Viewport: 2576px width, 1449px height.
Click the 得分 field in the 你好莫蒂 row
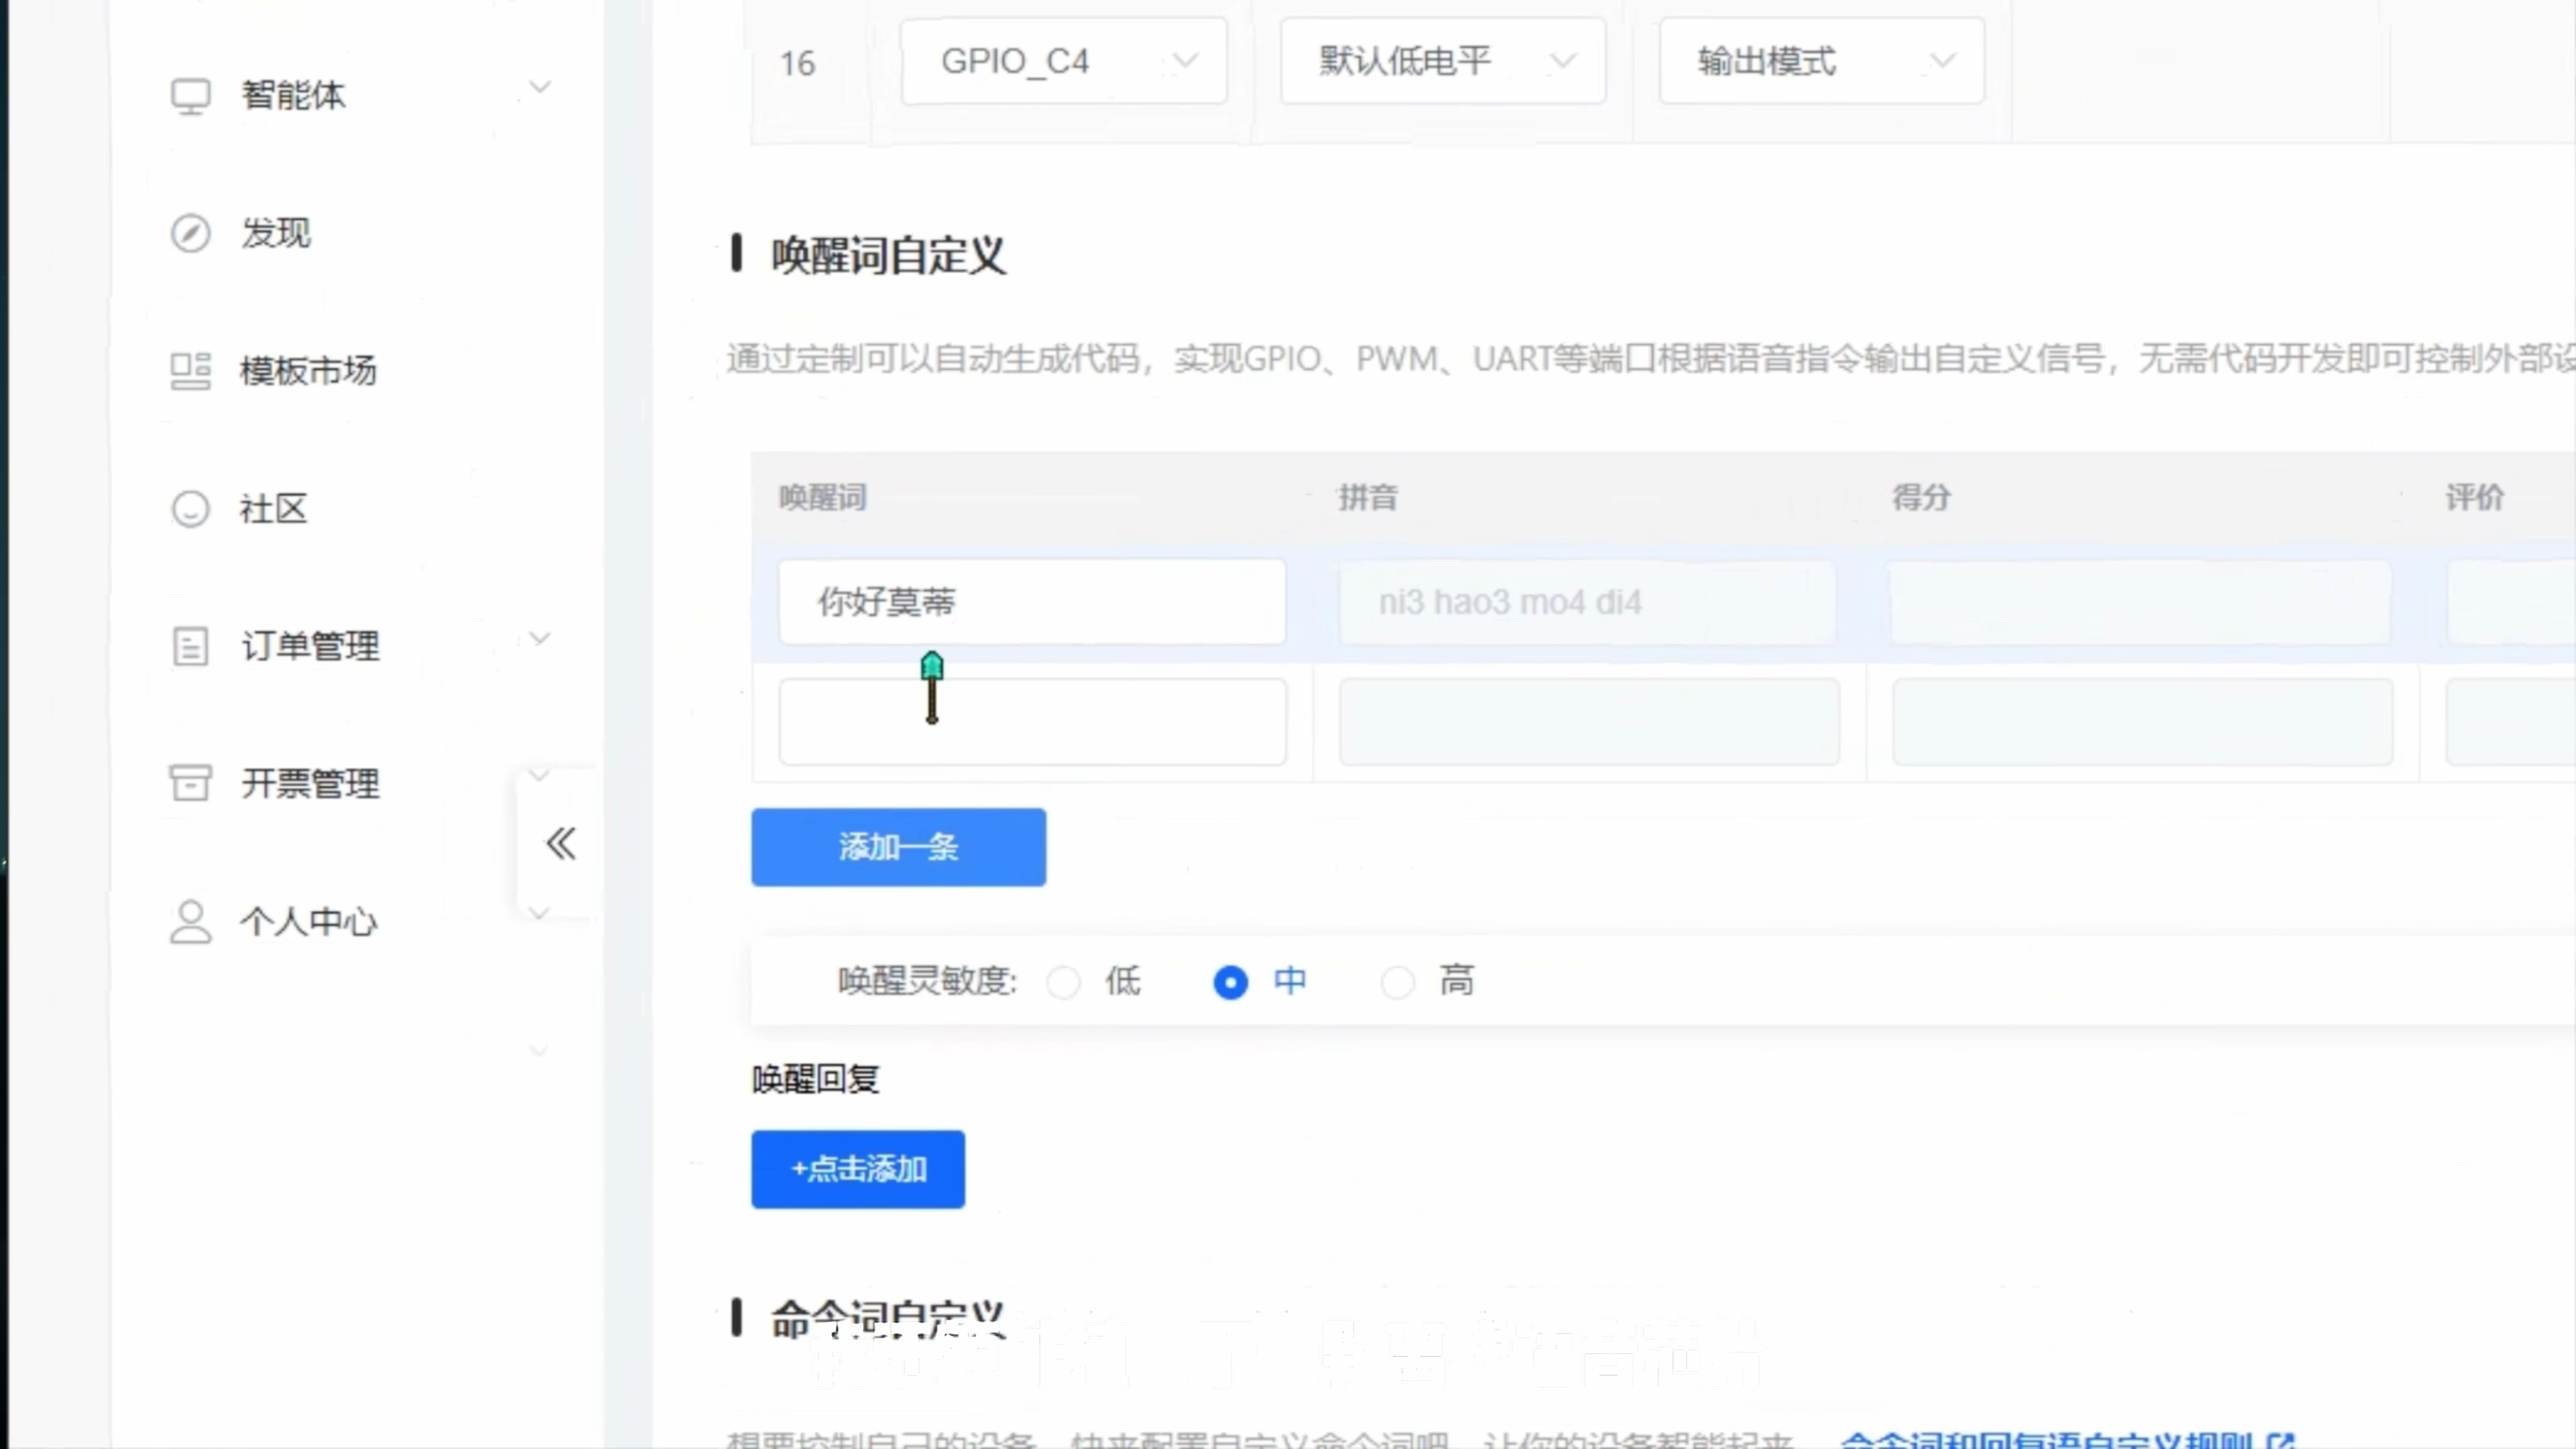coord(2141,602)
